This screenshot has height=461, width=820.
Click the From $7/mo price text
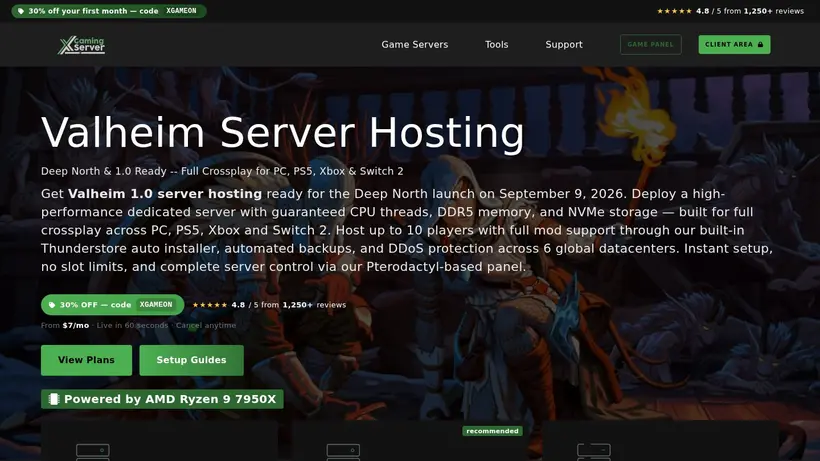65,325
